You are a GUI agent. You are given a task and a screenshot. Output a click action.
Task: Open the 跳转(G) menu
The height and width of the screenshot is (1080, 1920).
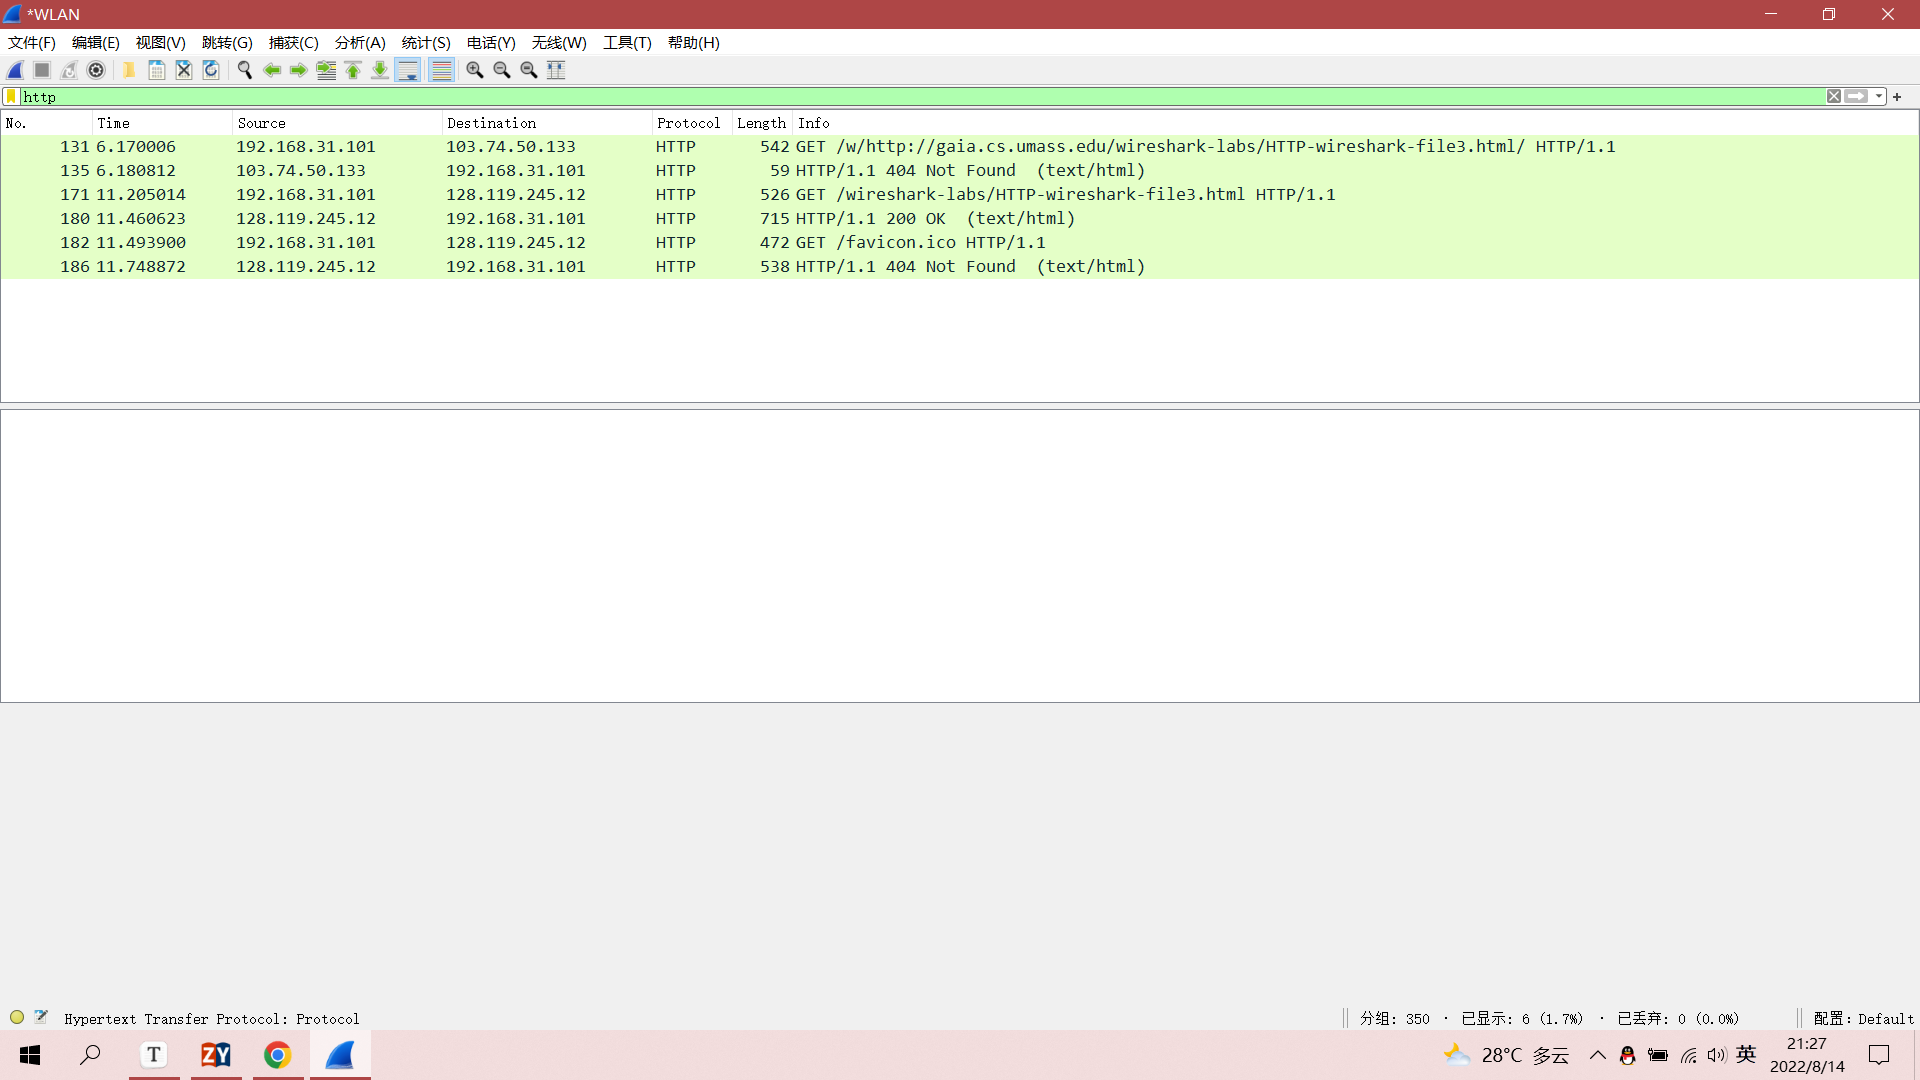click(227, 43)
